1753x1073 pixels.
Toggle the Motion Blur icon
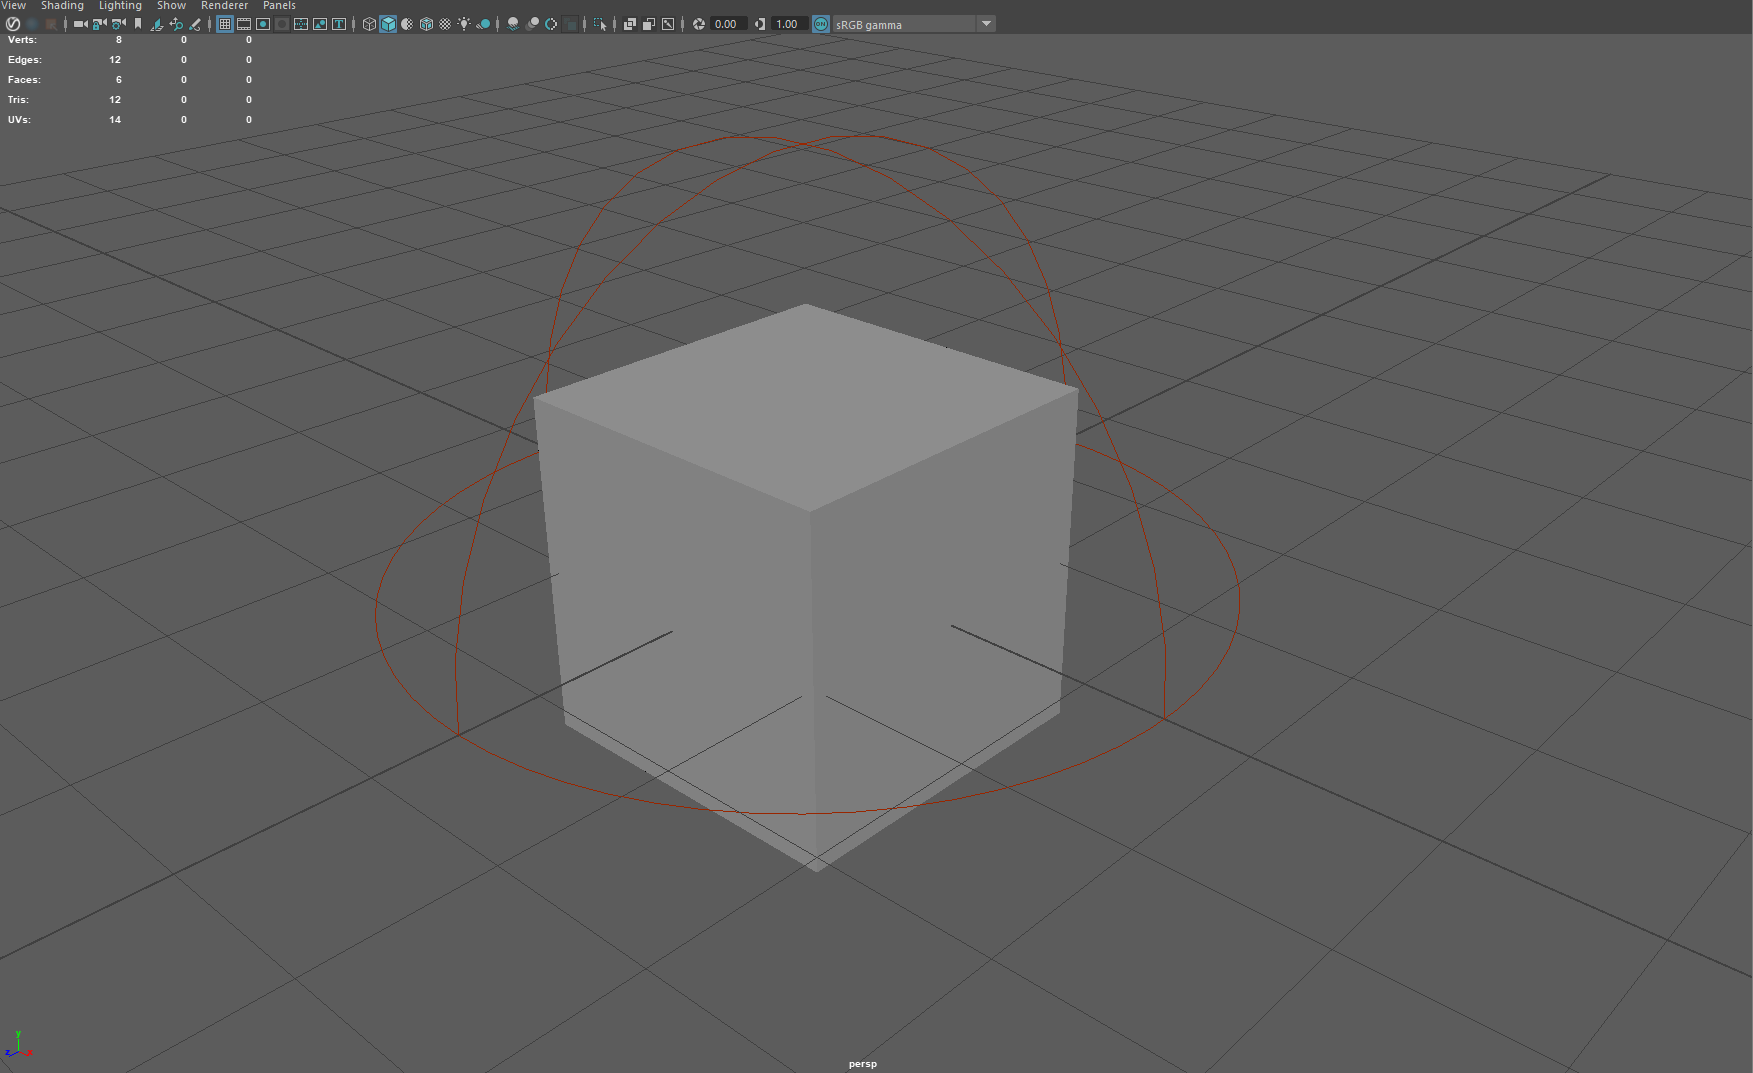coord(532,24)
